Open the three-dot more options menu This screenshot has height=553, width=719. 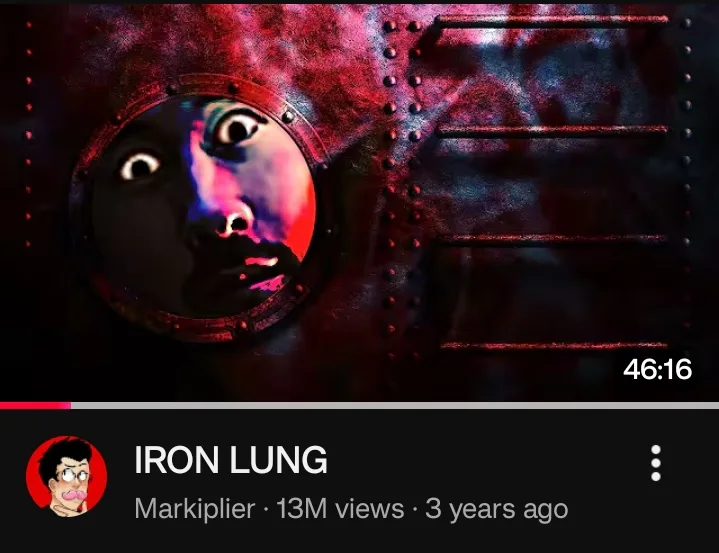coord(656,463)
